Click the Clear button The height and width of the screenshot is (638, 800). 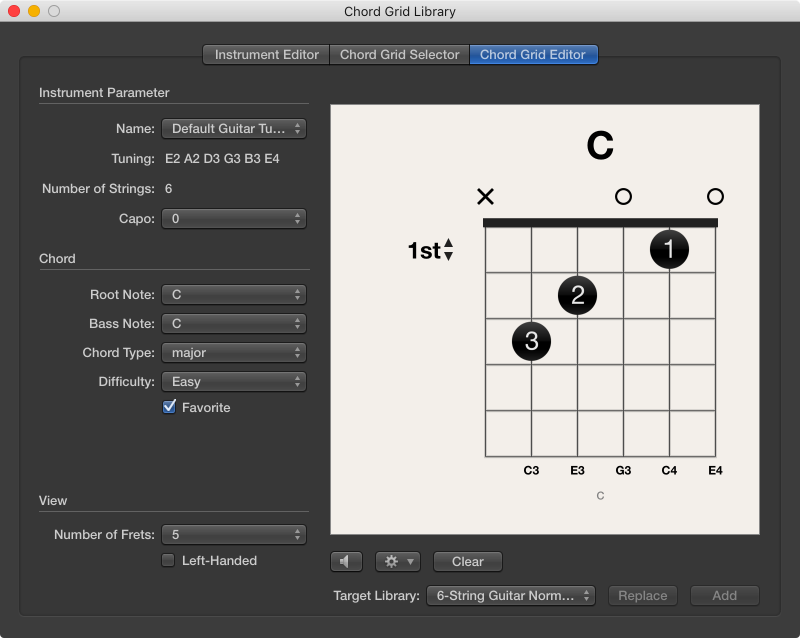(467, 561)
